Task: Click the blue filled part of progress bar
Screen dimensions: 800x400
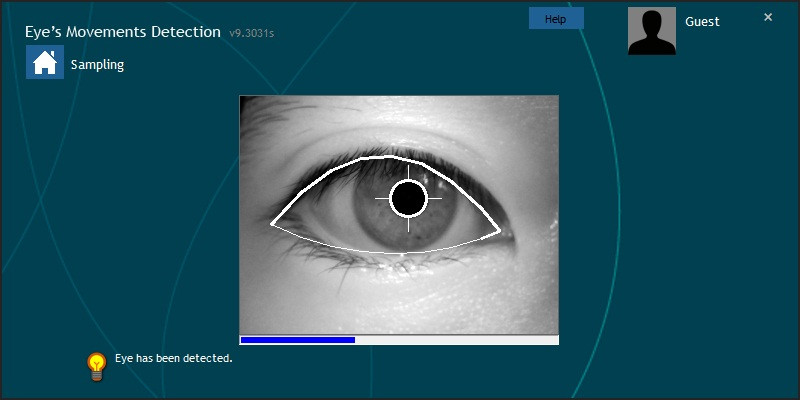Action: (297, 340)
